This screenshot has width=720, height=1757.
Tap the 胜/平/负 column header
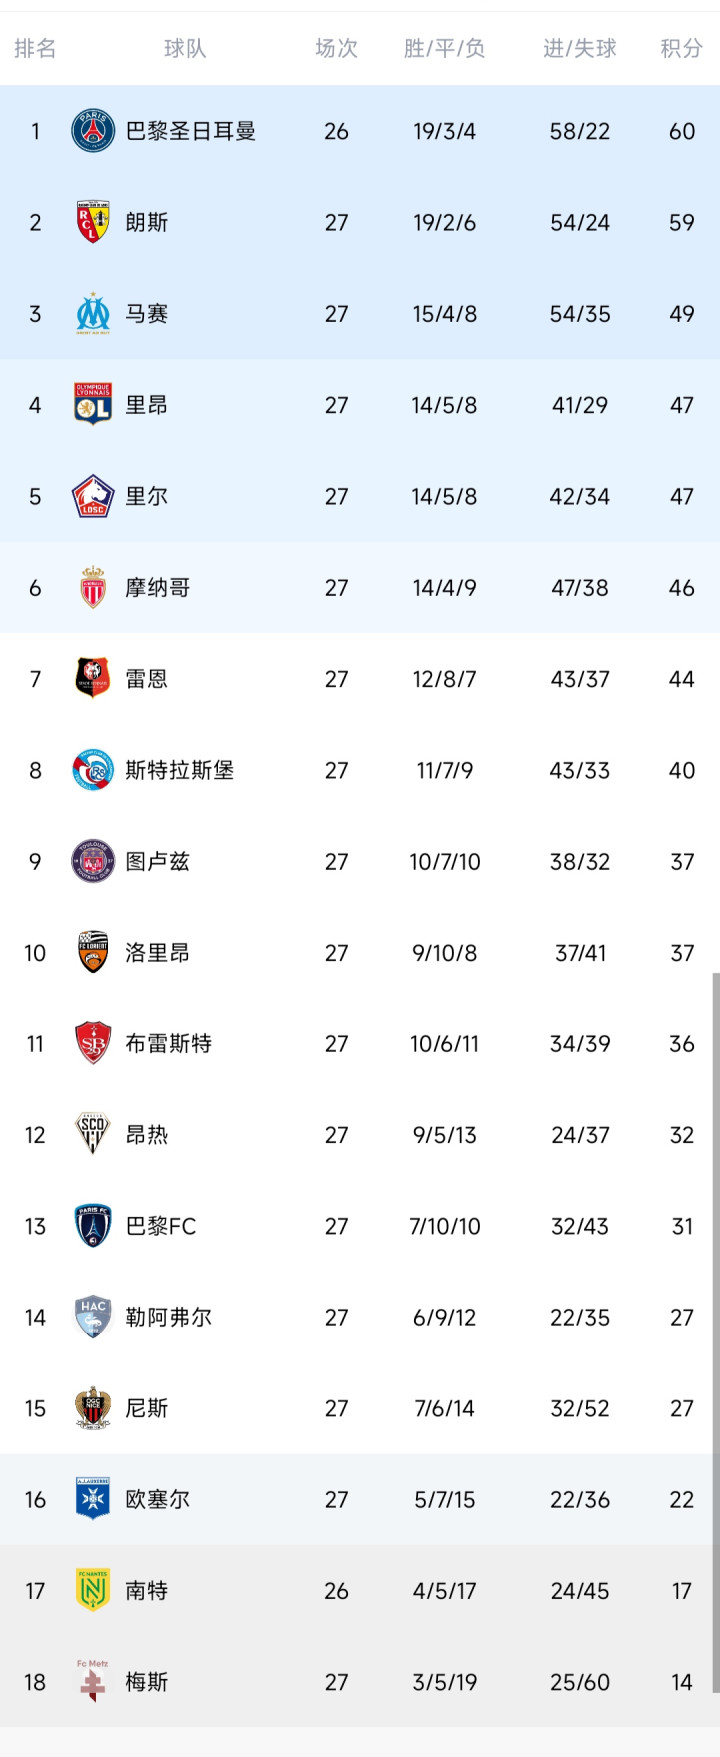tap(444, 48)
